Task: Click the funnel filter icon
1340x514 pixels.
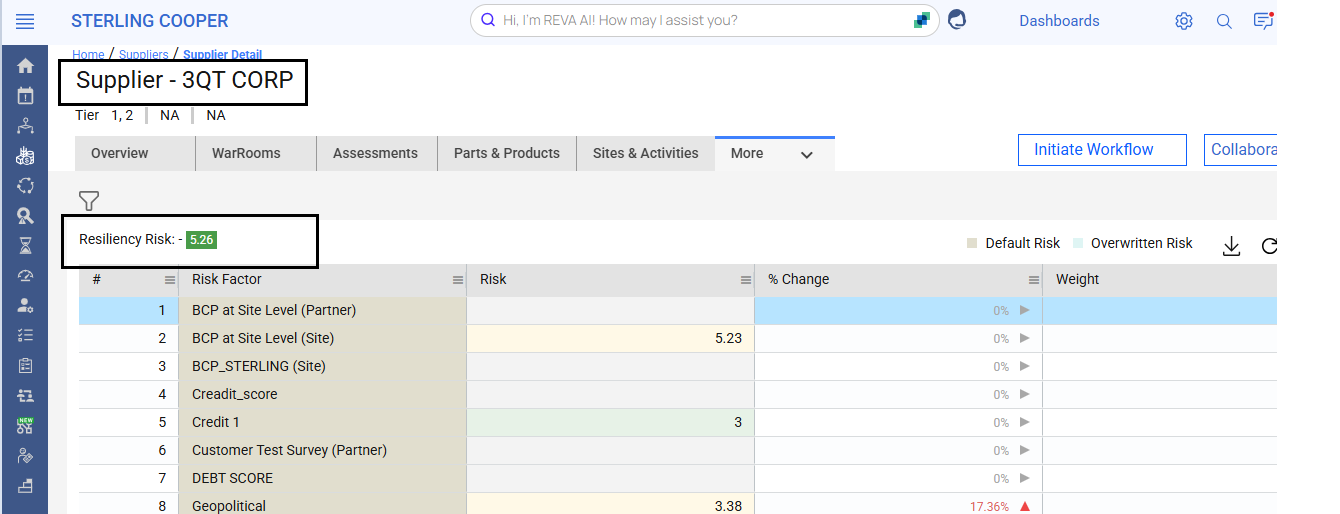Action: tap(89, 201)
